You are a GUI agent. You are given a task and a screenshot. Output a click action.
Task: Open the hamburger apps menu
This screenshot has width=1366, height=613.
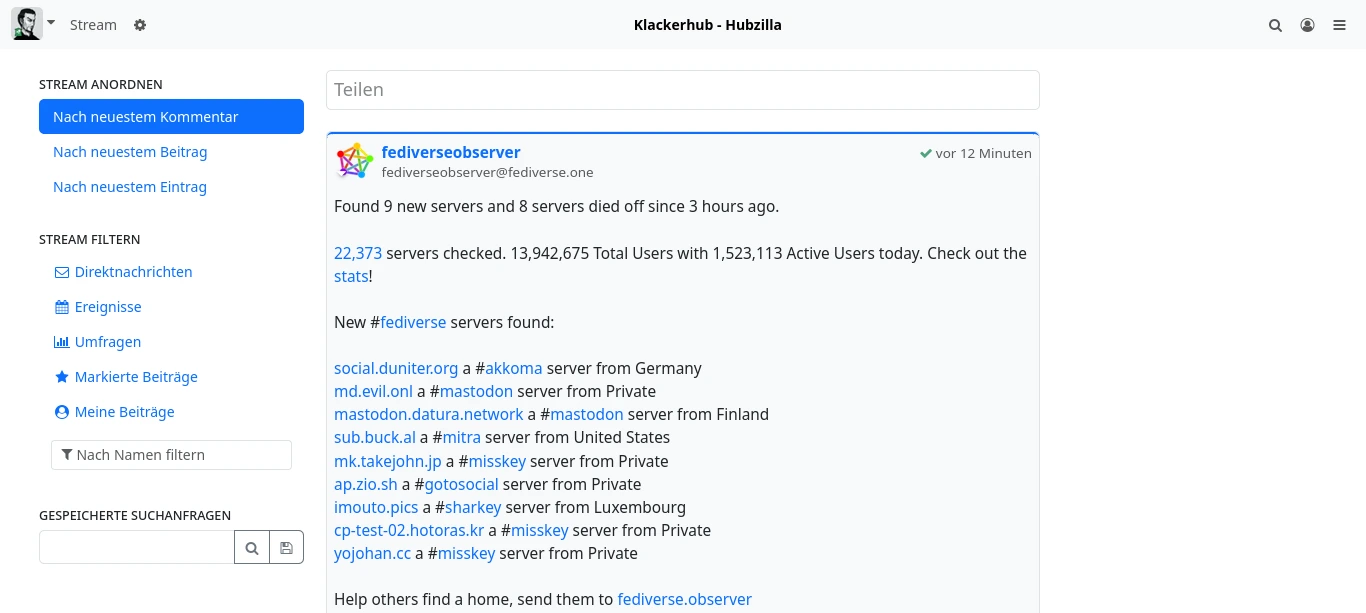tap(1339, 26)
